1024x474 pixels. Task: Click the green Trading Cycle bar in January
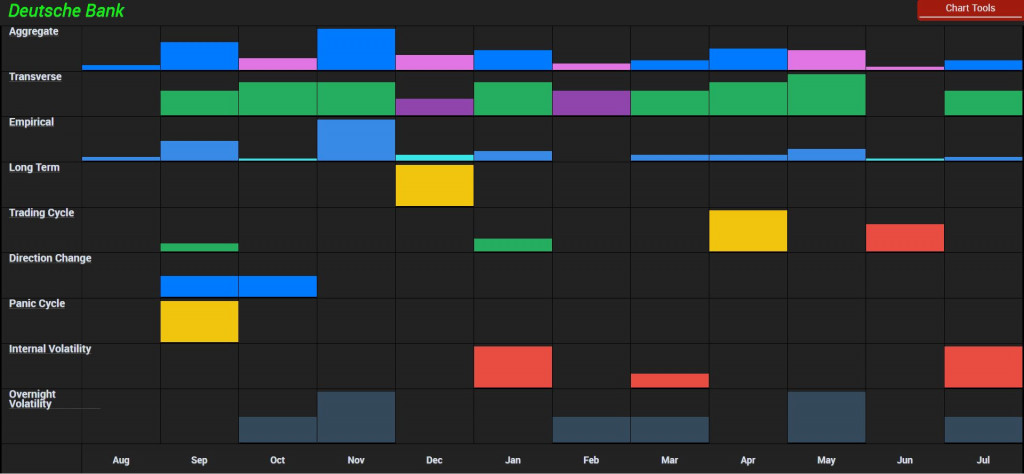click(513, 245)
